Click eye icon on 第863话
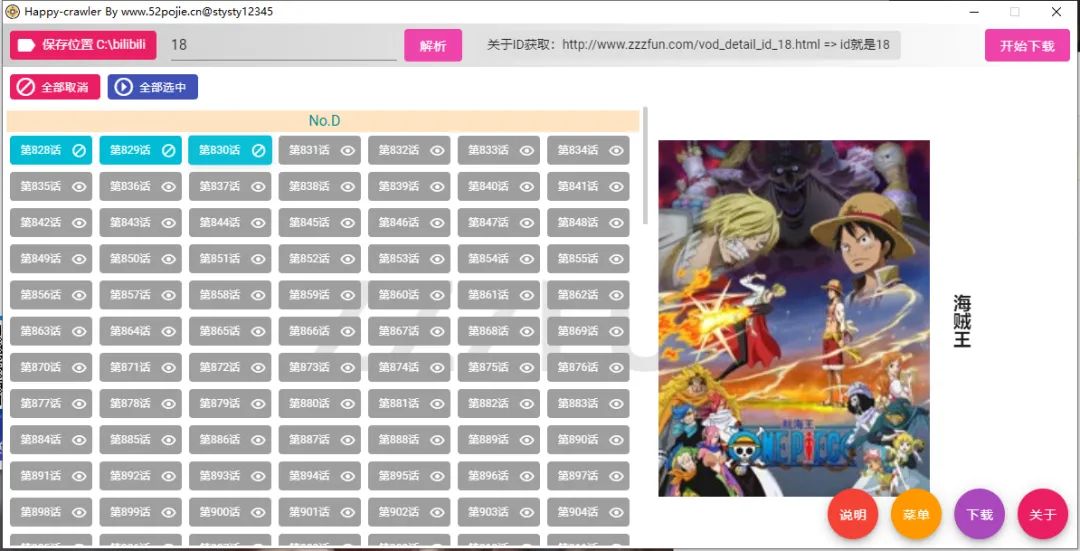1080x551 pixels. [79, 331]
